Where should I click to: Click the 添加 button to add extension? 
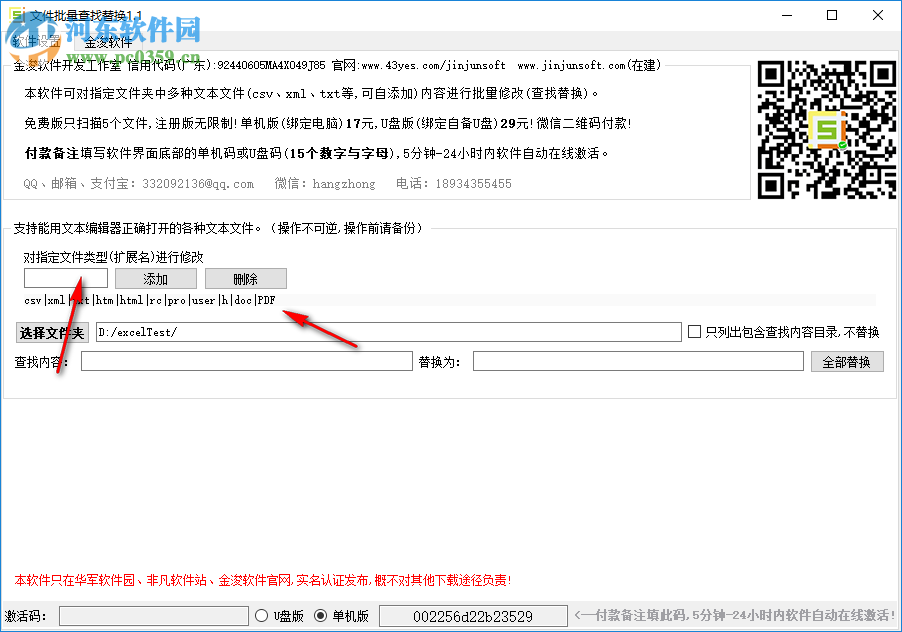coord(155,278)
